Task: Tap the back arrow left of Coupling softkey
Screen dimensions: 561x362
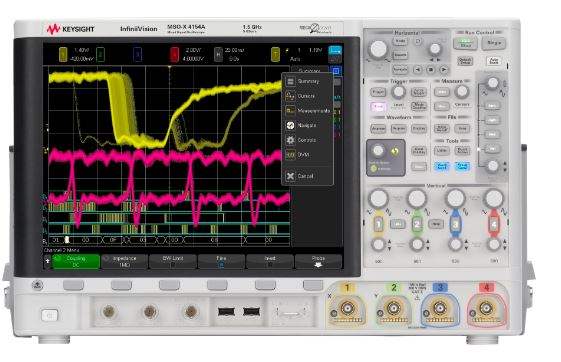Action: (x=47, y=261)
